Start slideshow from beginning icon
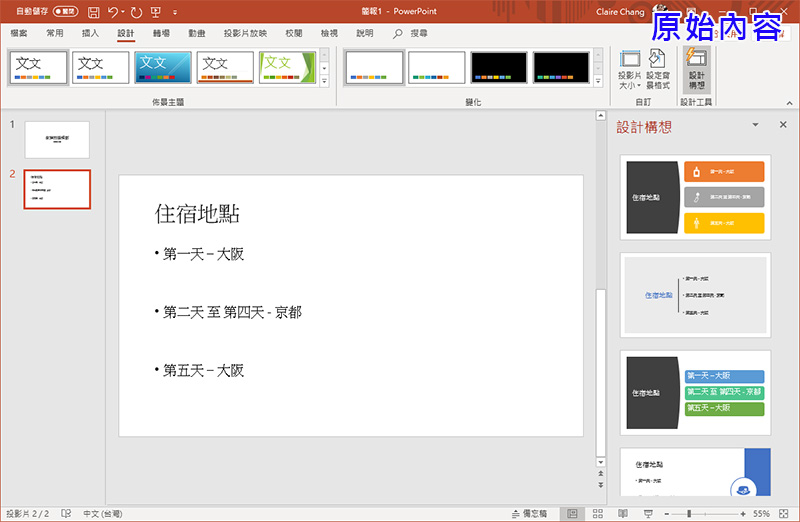The width and height of the screenshot is (800, 522). click(156, 12)
